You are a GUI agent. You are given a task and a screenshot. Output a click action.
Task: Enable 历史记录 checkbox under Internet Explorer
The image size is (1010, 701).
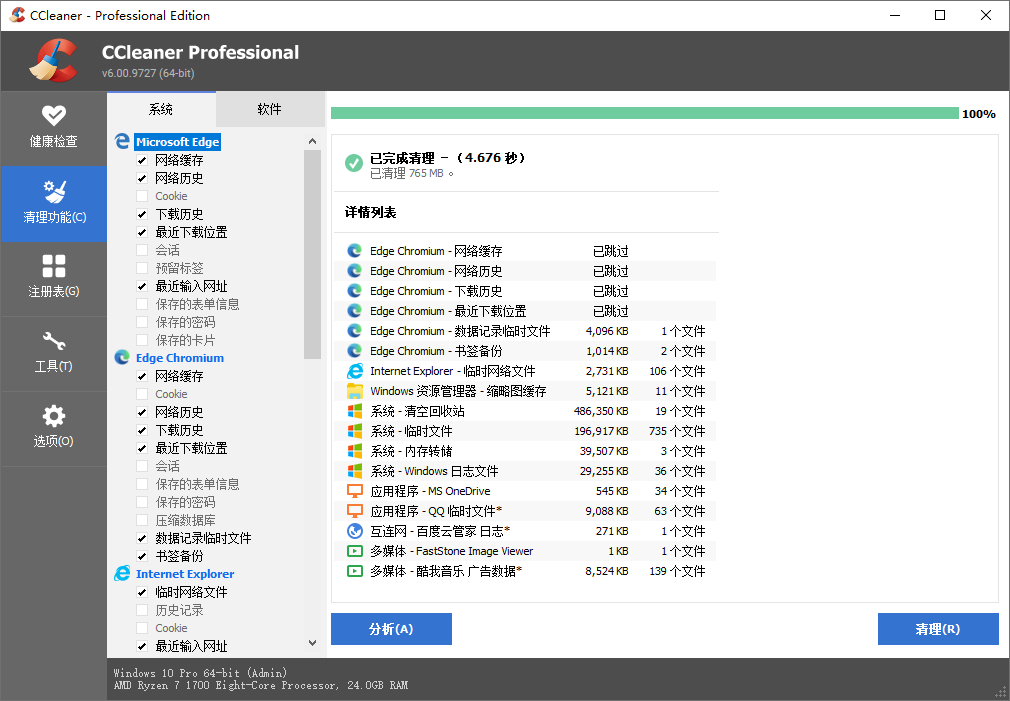[142, 610]
